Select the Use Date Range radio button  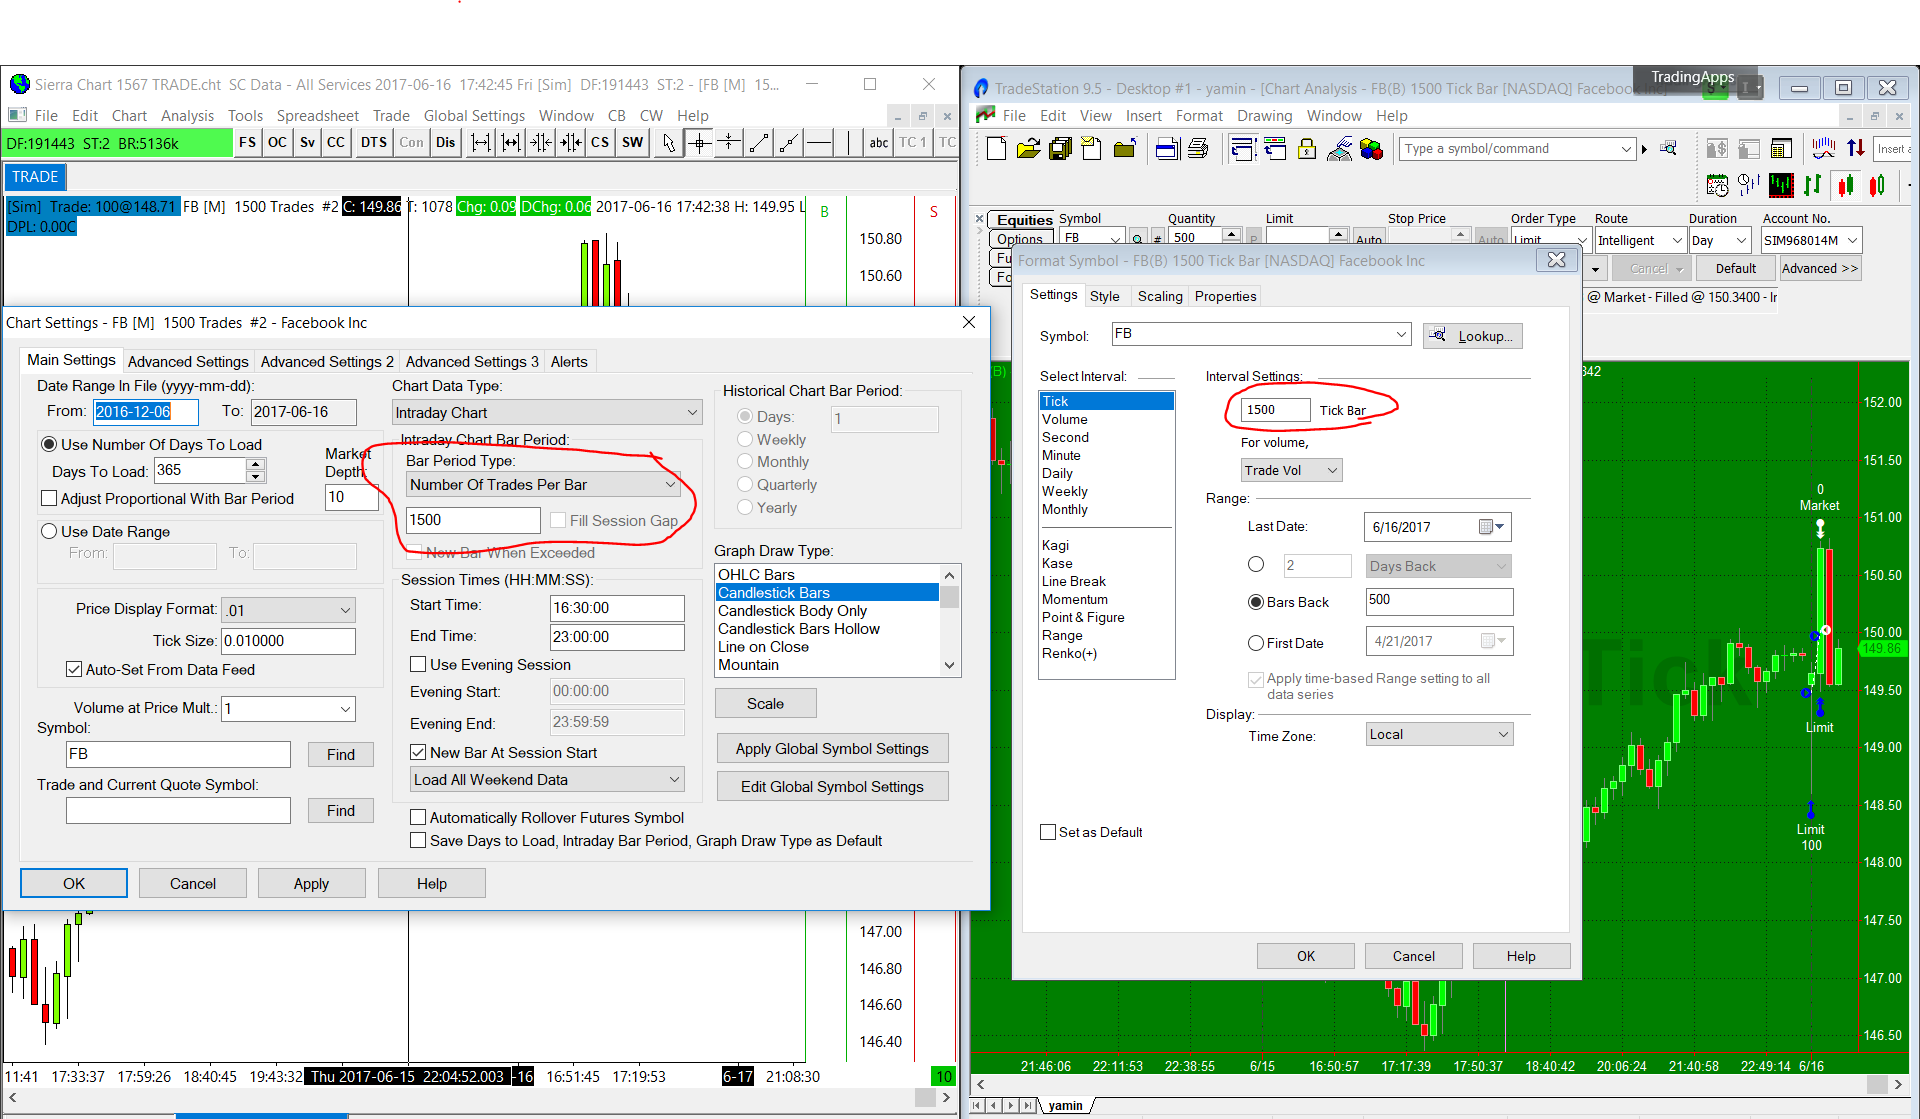point(48,531)
